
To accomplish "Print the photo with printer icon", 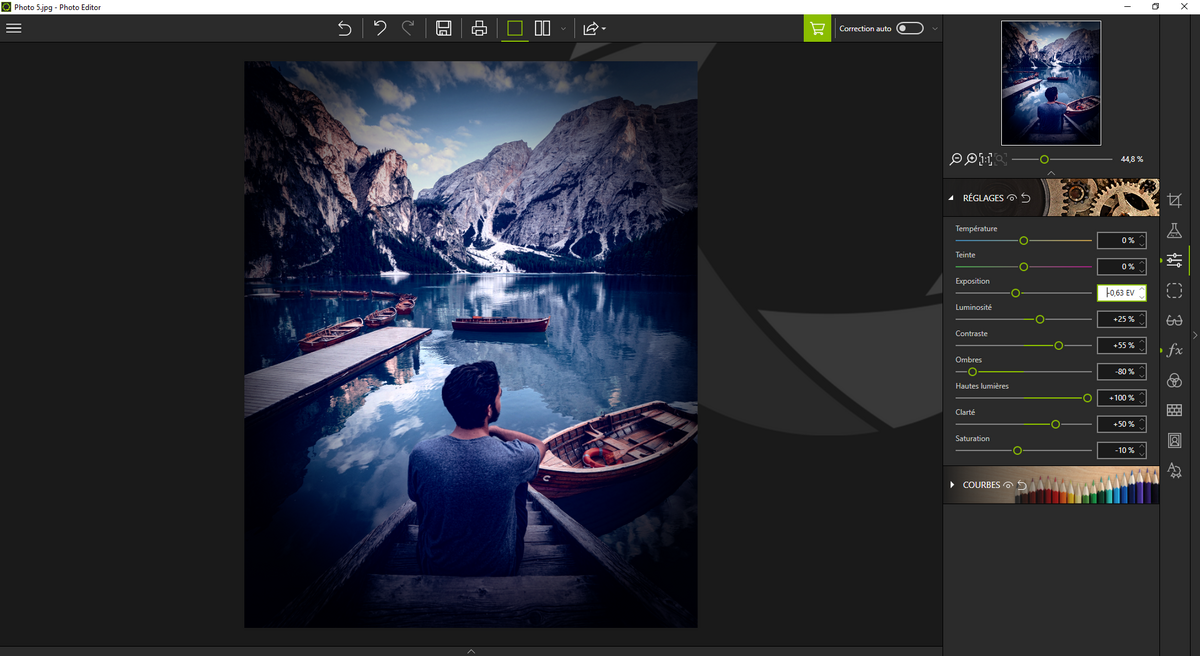I will point(479,28).
